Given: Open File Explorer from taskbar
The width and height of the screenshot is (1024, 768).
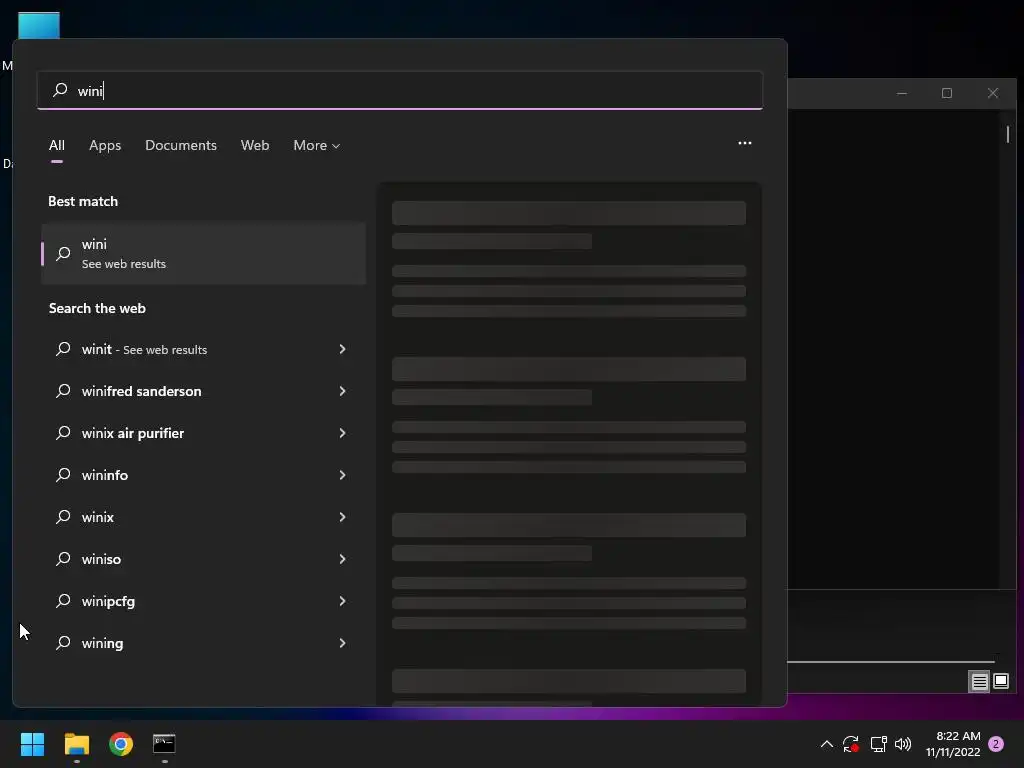Looking at the screenshot, I should coord(76,744).
